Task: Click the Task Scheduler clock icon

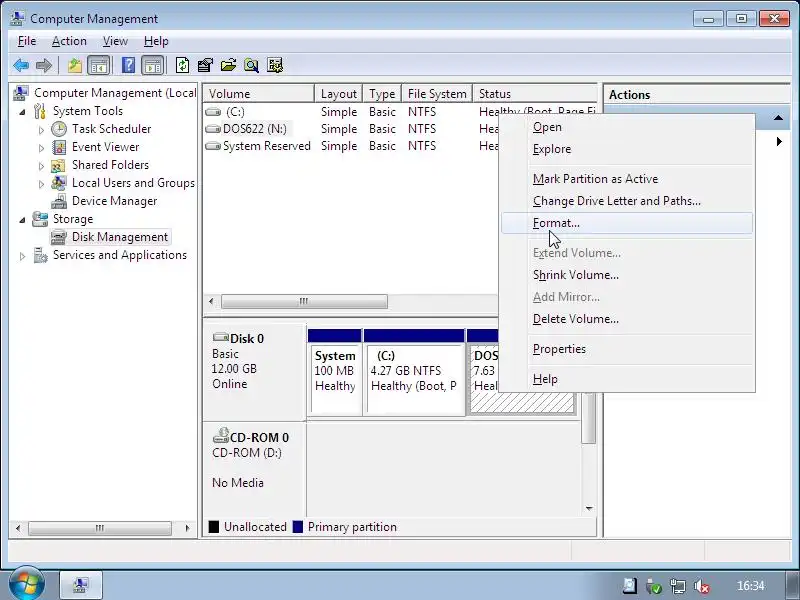Action: coord(59,129)
